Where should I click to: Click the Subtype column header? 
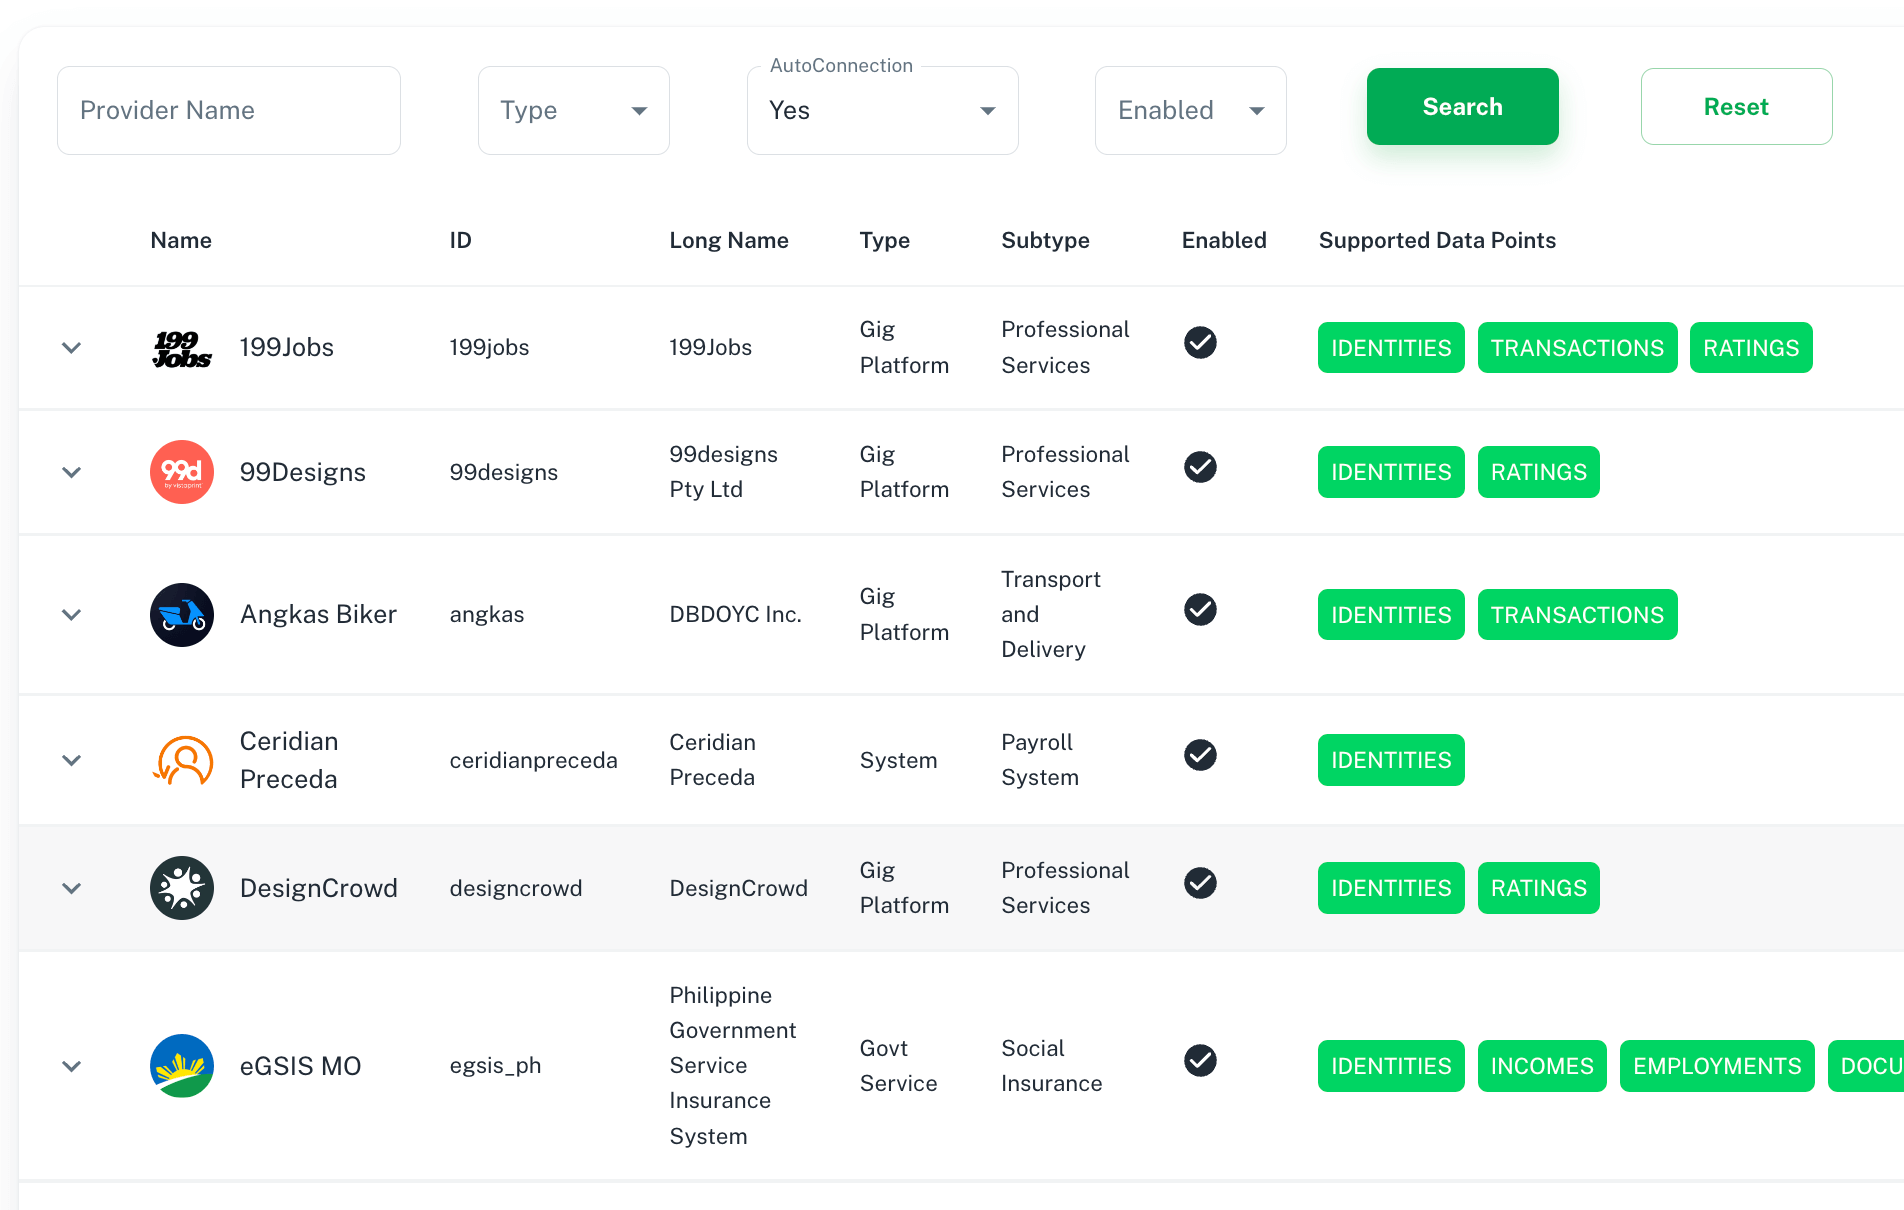click(1045, 240)
